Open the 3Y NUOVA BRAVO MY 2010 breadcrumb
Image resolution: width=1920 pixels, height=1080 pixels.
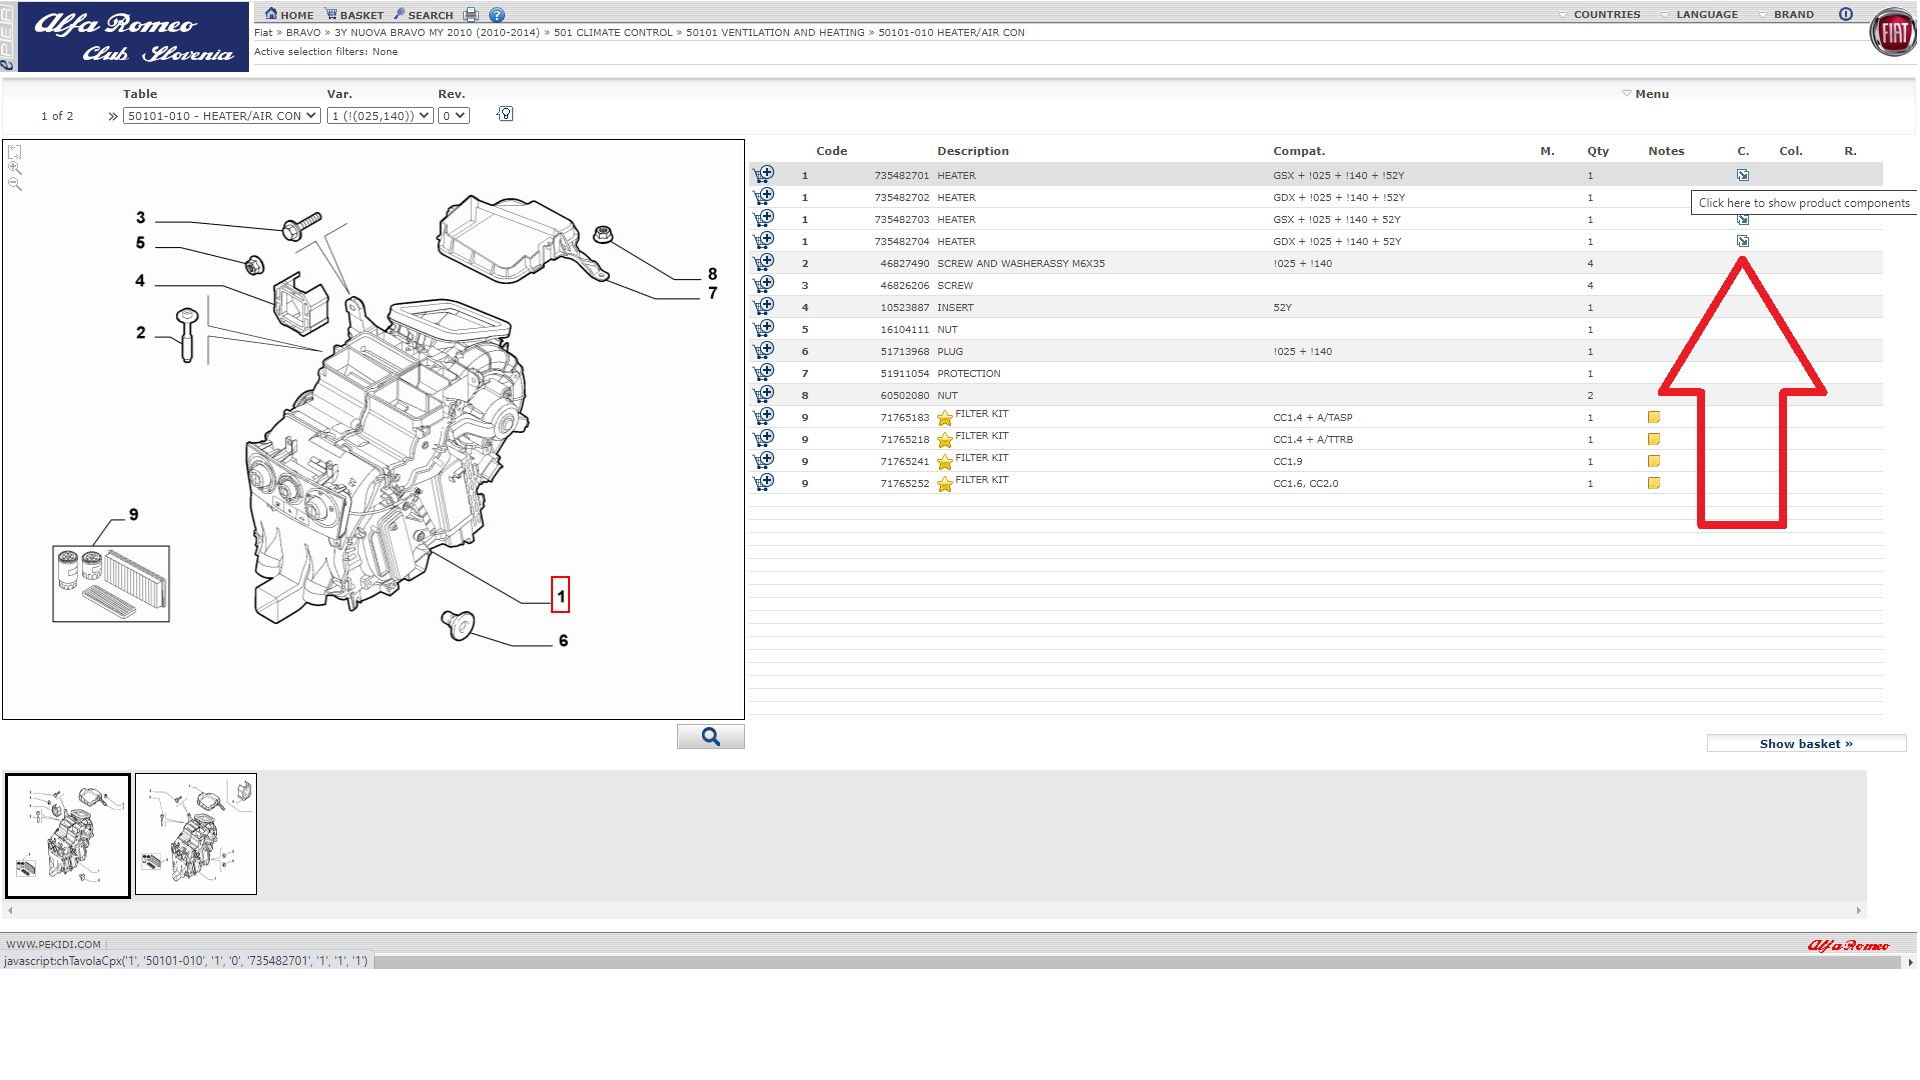point(437,33)
